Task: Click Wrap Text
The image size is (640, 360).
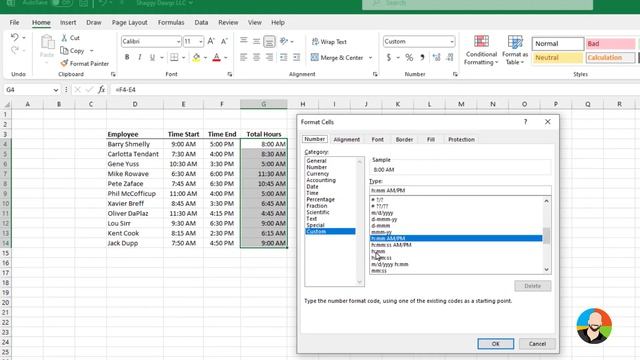Action: click(x=329, y=42)
